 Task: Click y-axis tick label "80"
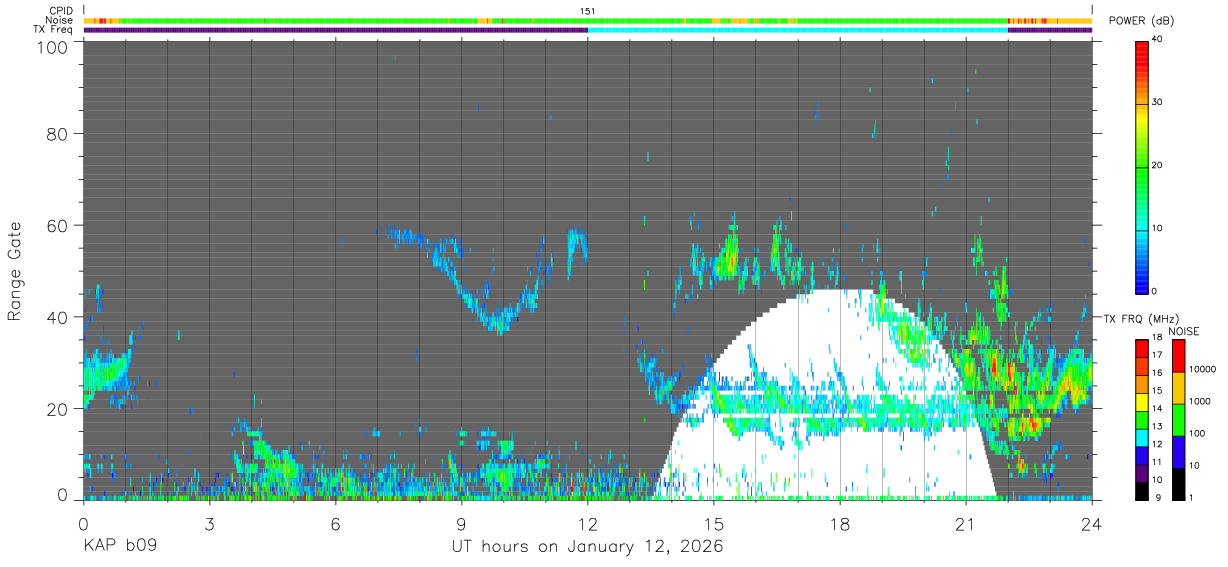(x=58, y=134)
